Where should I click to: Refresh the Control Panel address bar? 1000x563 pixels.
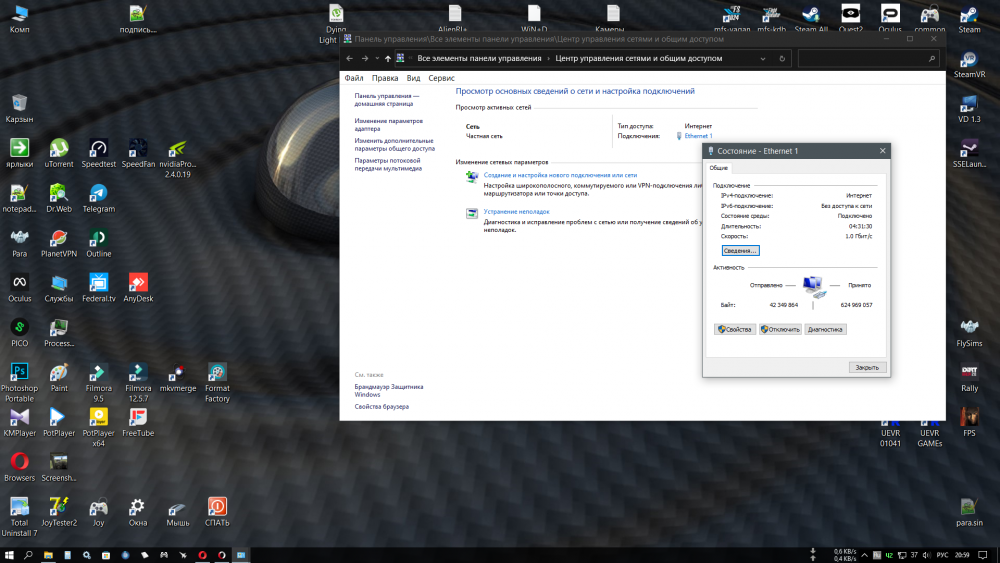click(x=784, y=59)
